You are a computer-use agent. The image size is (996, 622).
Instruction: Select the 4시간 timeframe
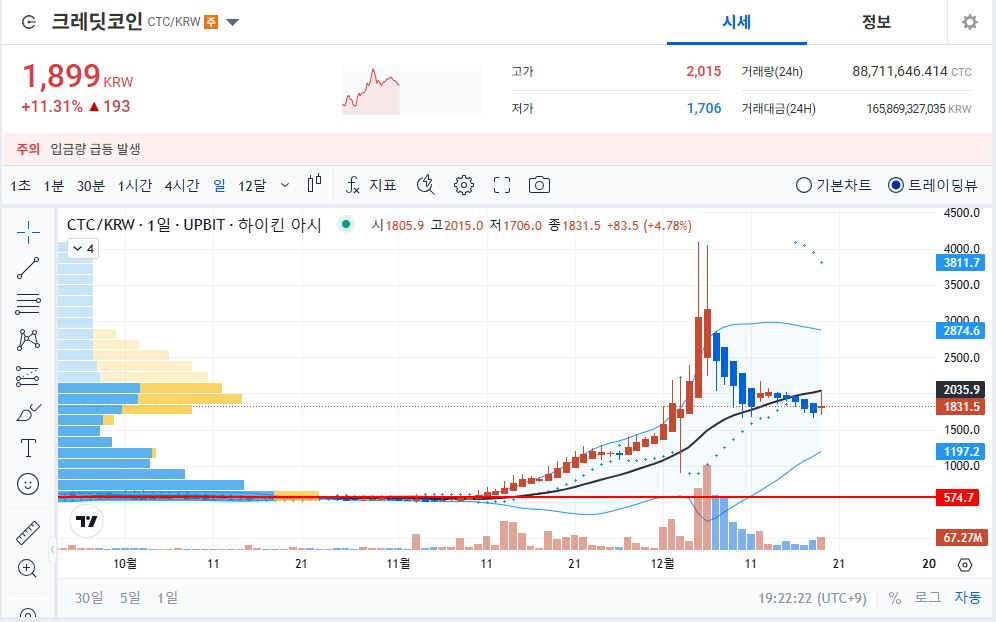pos(182,186)
